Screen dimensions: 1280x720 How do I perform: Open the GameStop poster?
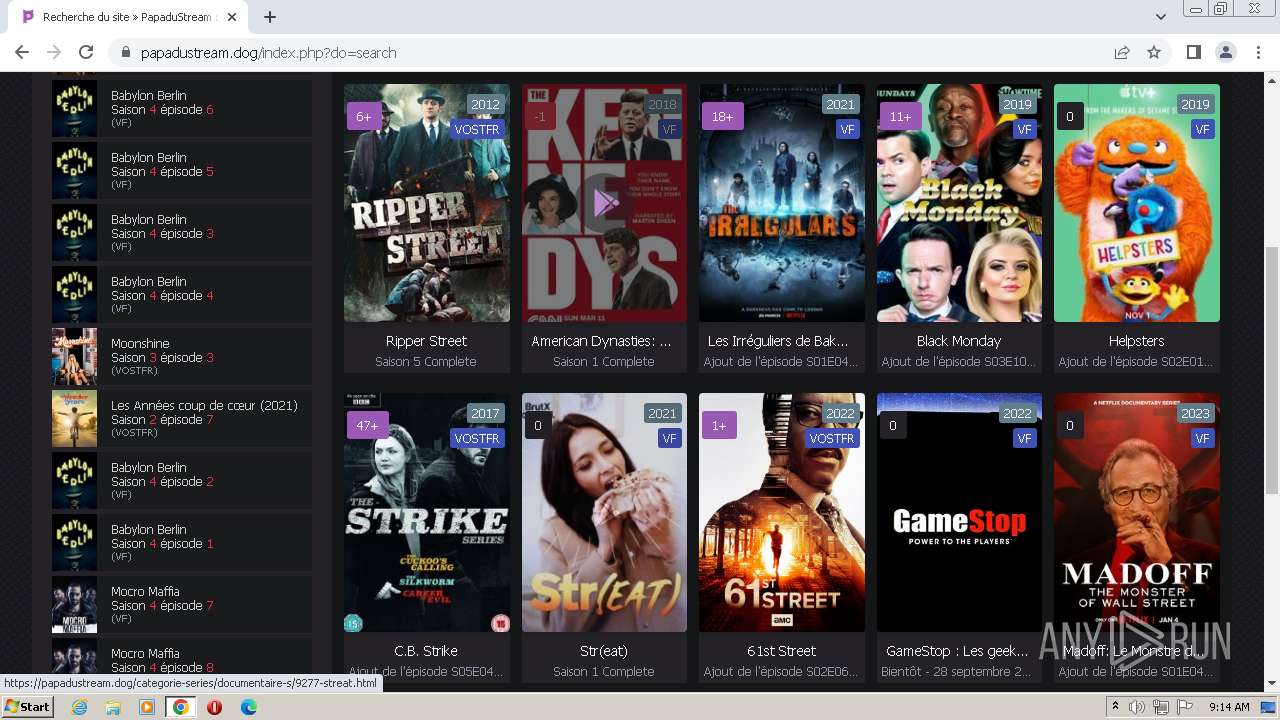click(959, 512)
